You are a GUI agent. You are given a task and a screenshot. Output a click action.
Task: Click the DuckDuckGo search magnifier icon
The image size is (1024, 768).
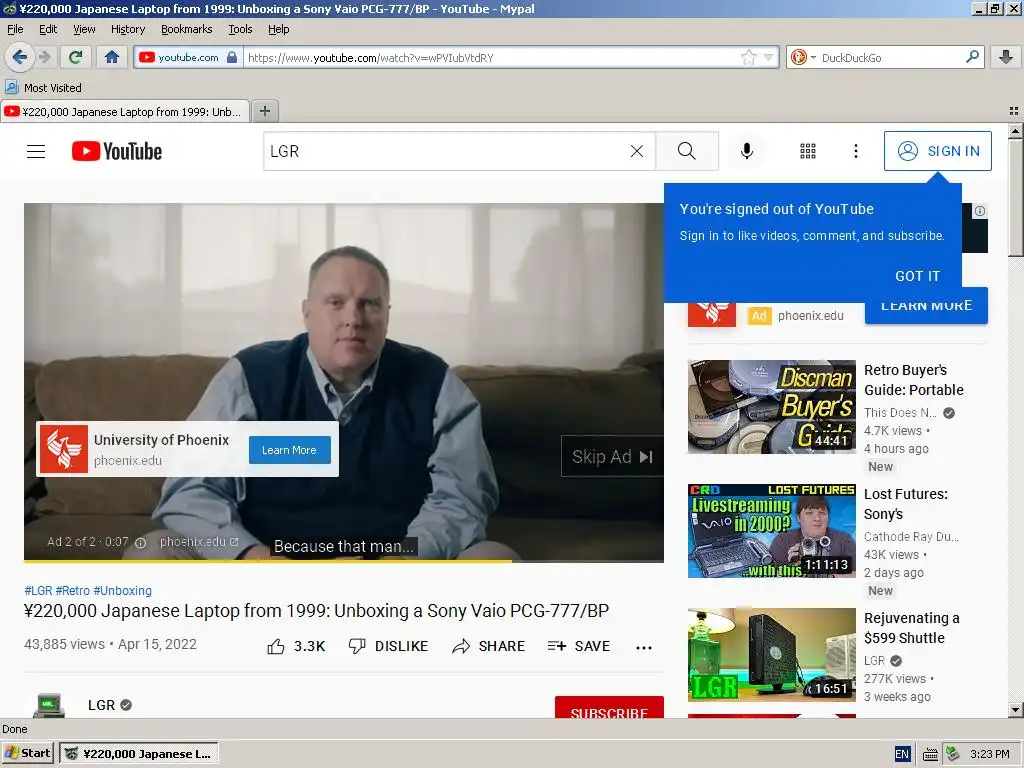coord(972,57)
